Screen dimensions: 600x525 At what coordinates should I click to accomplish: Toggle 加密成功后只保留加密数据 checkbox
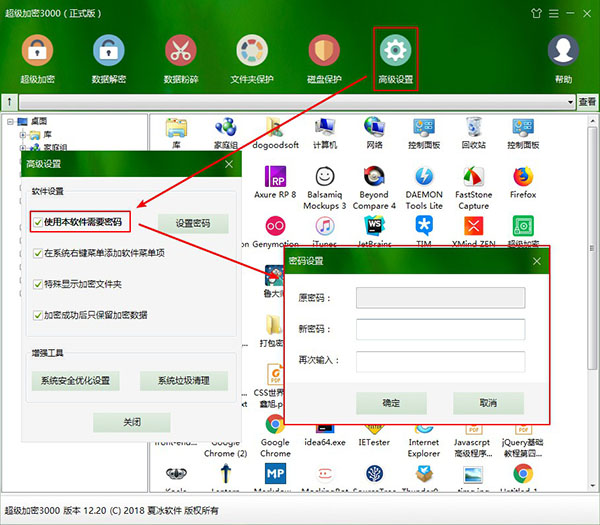pyautogui.click(x=36, y=314)
